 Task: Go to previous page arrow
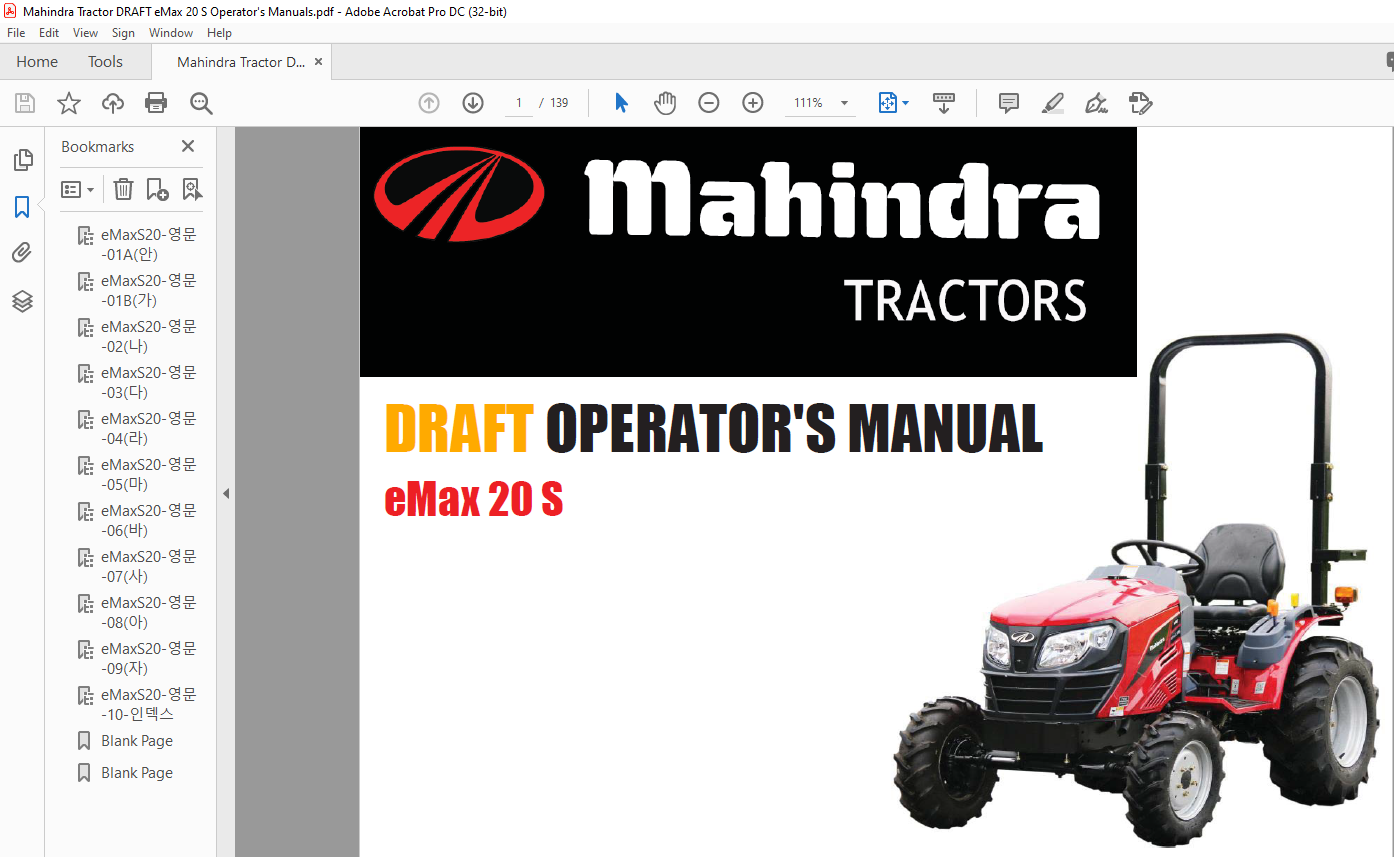429,103
